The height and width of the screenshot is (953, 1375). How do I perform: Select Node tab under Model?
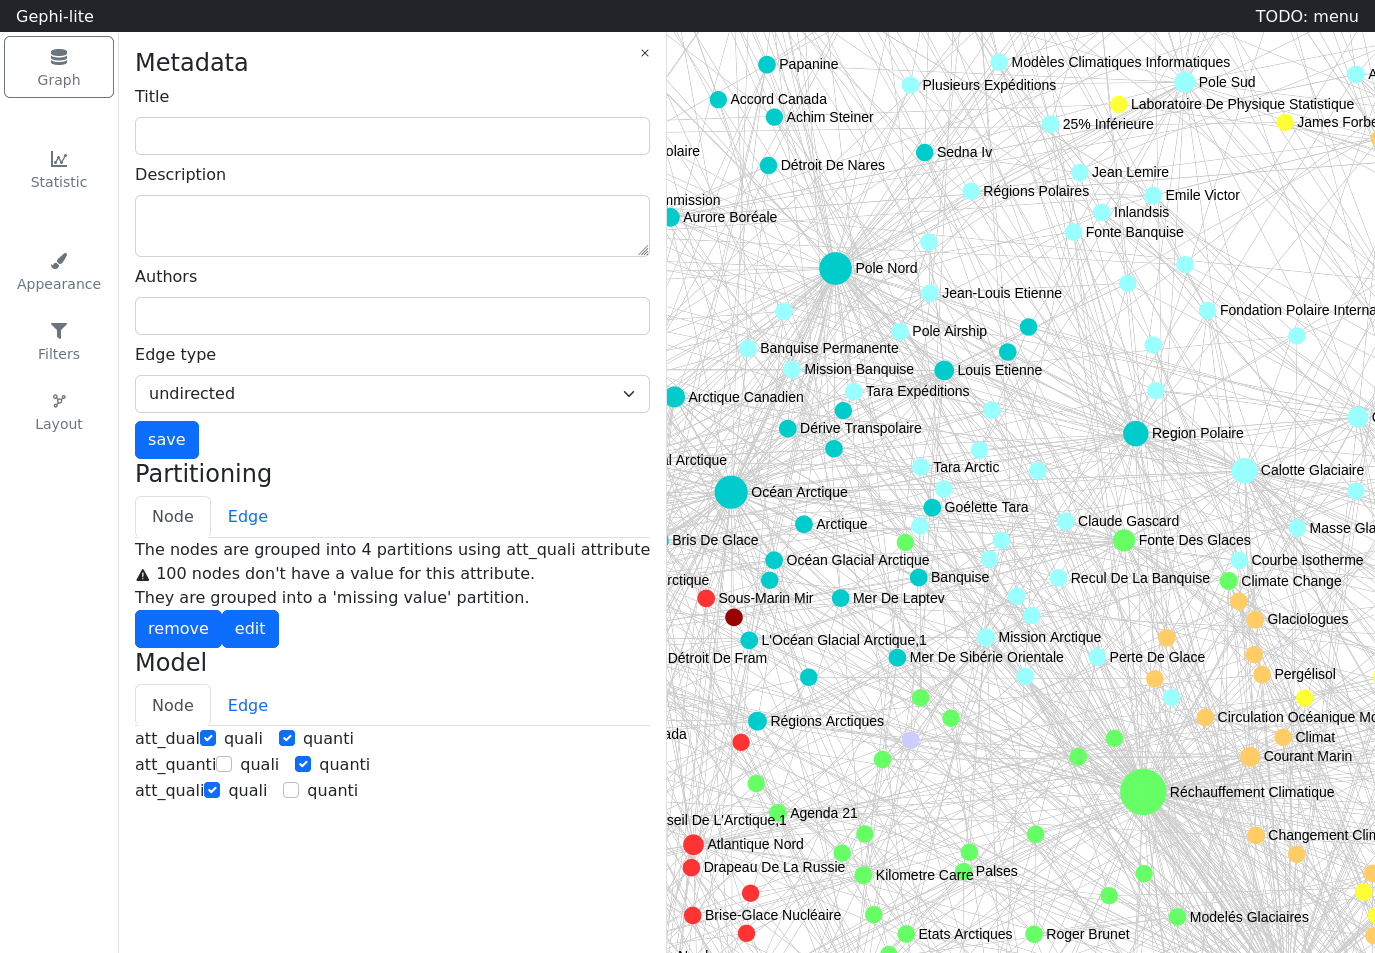click(x=173, y=706)
